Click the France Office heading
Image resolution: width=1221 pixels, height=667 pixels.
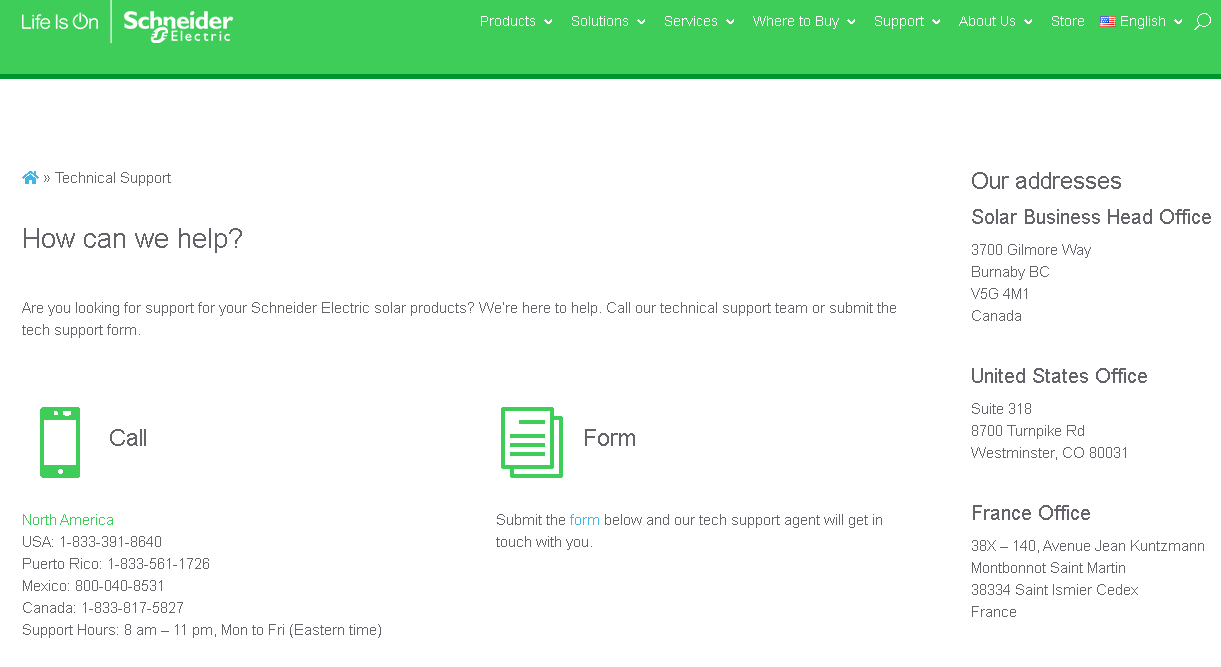[1031, 513]
